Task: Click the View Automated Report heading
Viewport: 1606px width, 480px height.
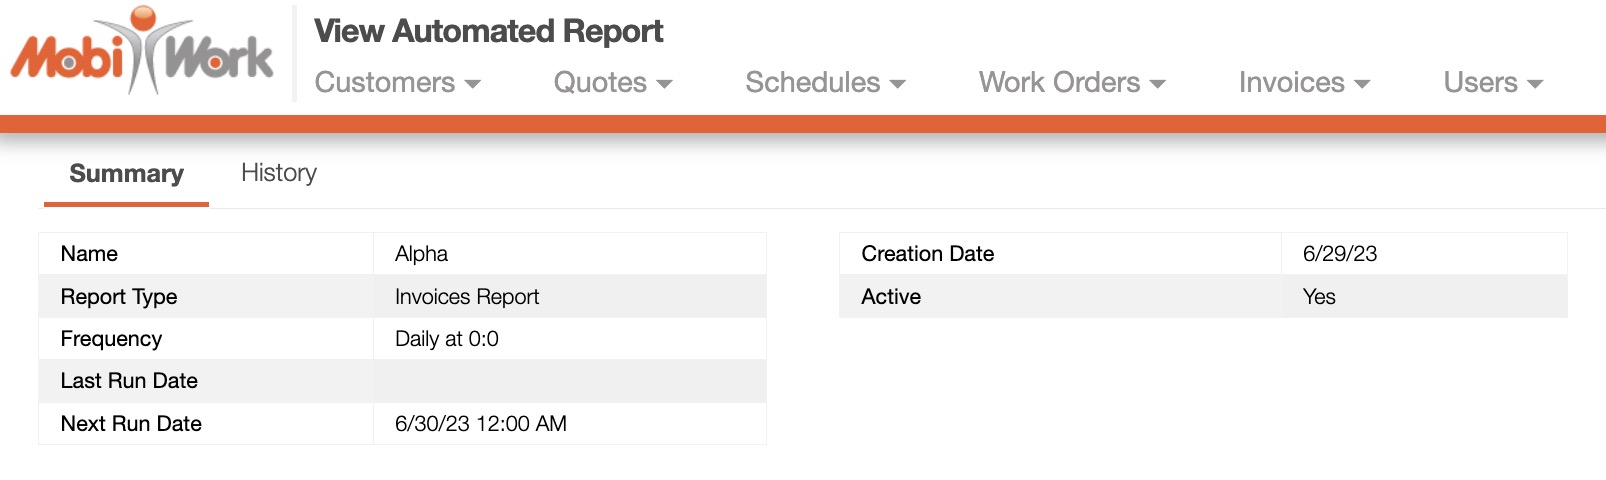Action: 488,32
